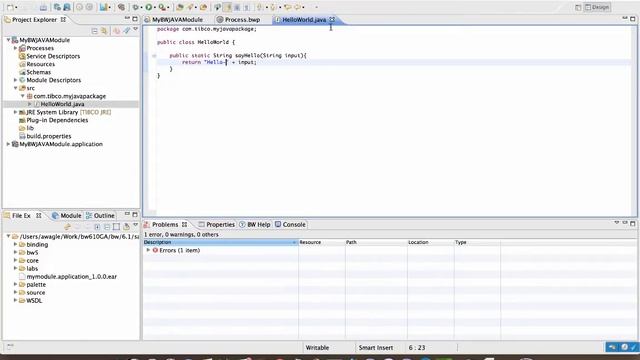The image size is (640, 360).
Task: Sort by Location column header
Action: click(x=430, y=242)
